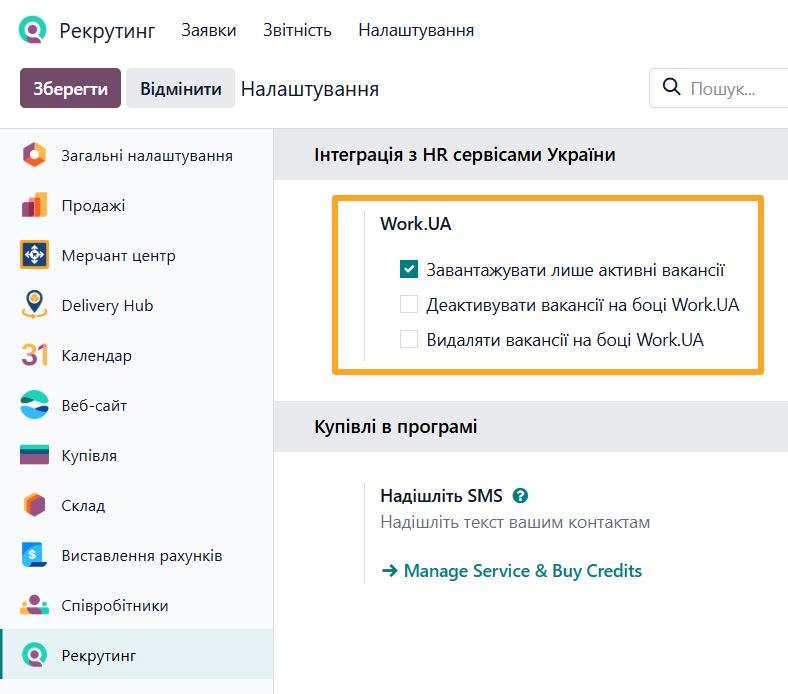The width and height of the screenshot is (788, 694).
Task: Click the Купівлі в програмі section header
Action: pos(396,427)
